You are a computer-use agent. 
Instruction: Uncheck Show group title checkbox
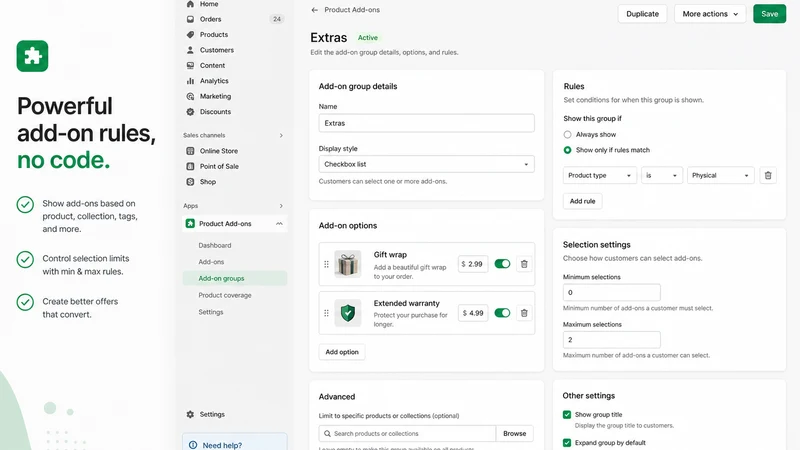pos(567,415)
